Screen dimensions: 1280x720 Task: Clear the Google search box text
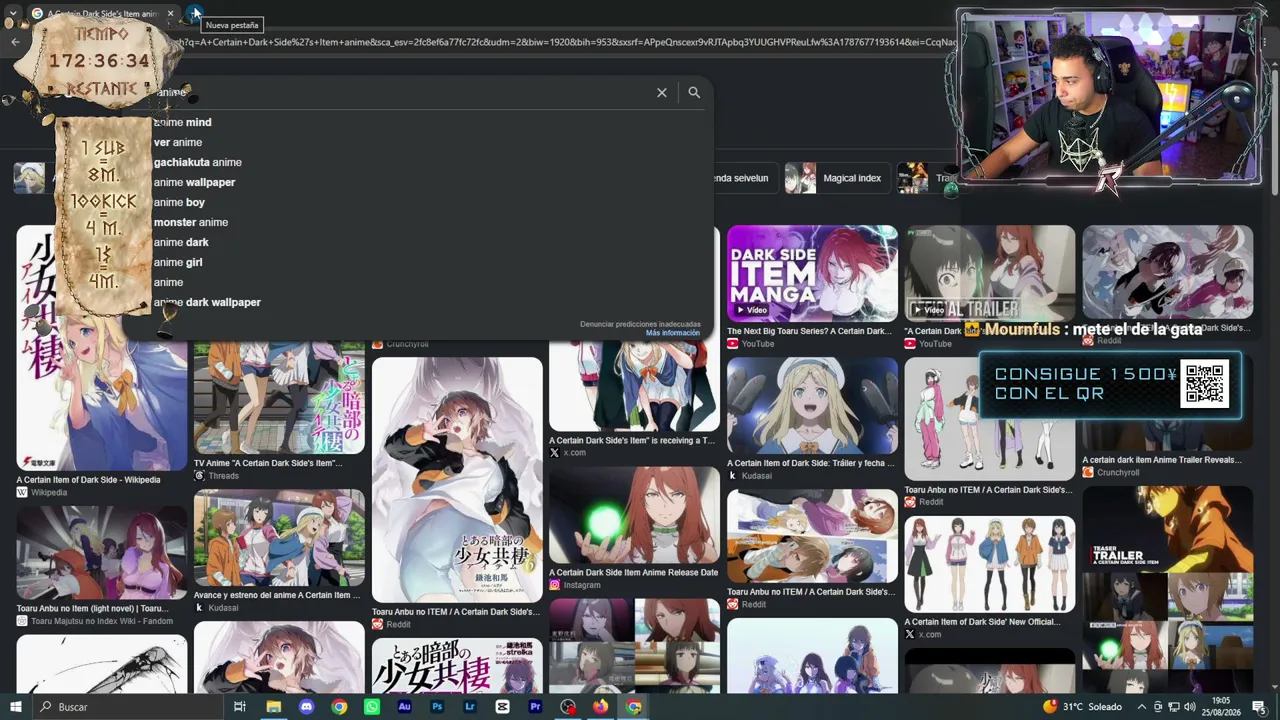point(661,92)
